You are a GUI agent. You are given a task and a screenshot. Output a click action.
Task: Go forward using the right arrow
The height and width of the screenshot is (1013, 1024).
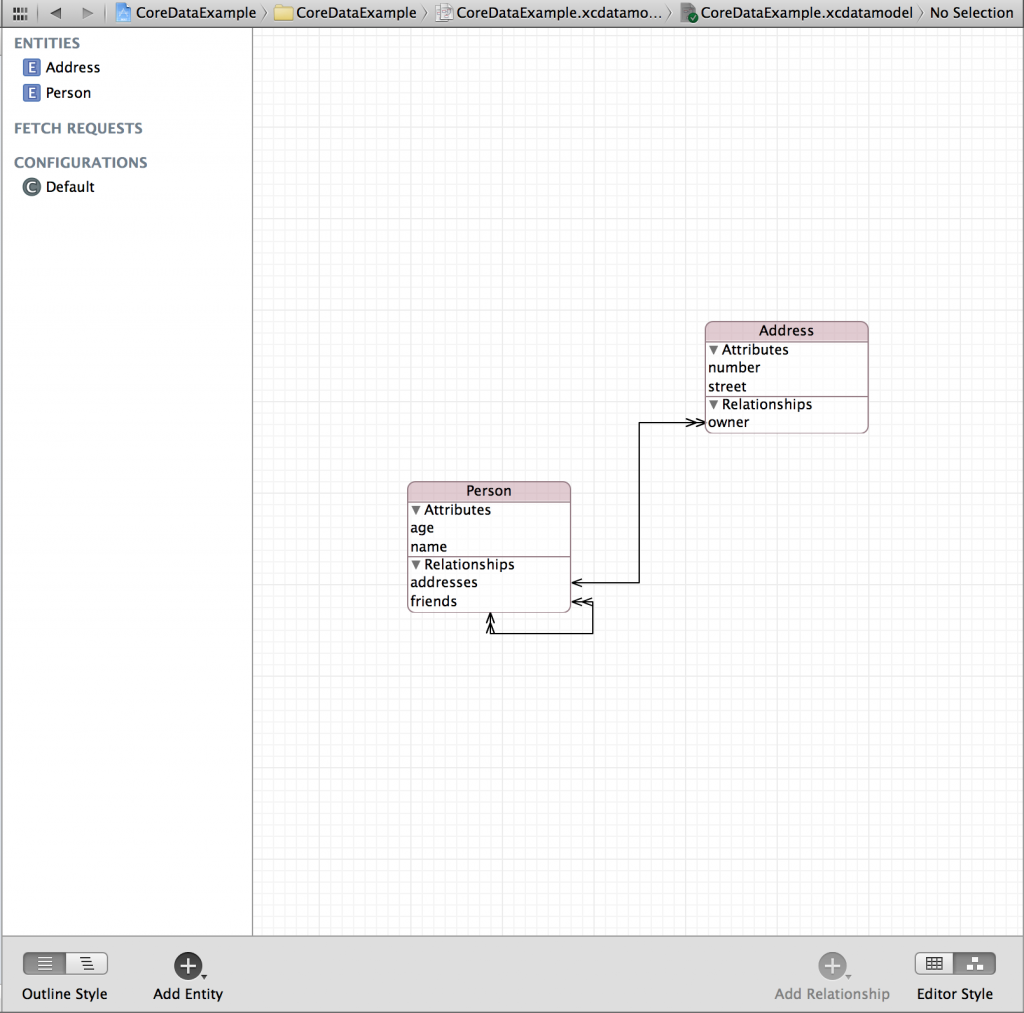88,13
